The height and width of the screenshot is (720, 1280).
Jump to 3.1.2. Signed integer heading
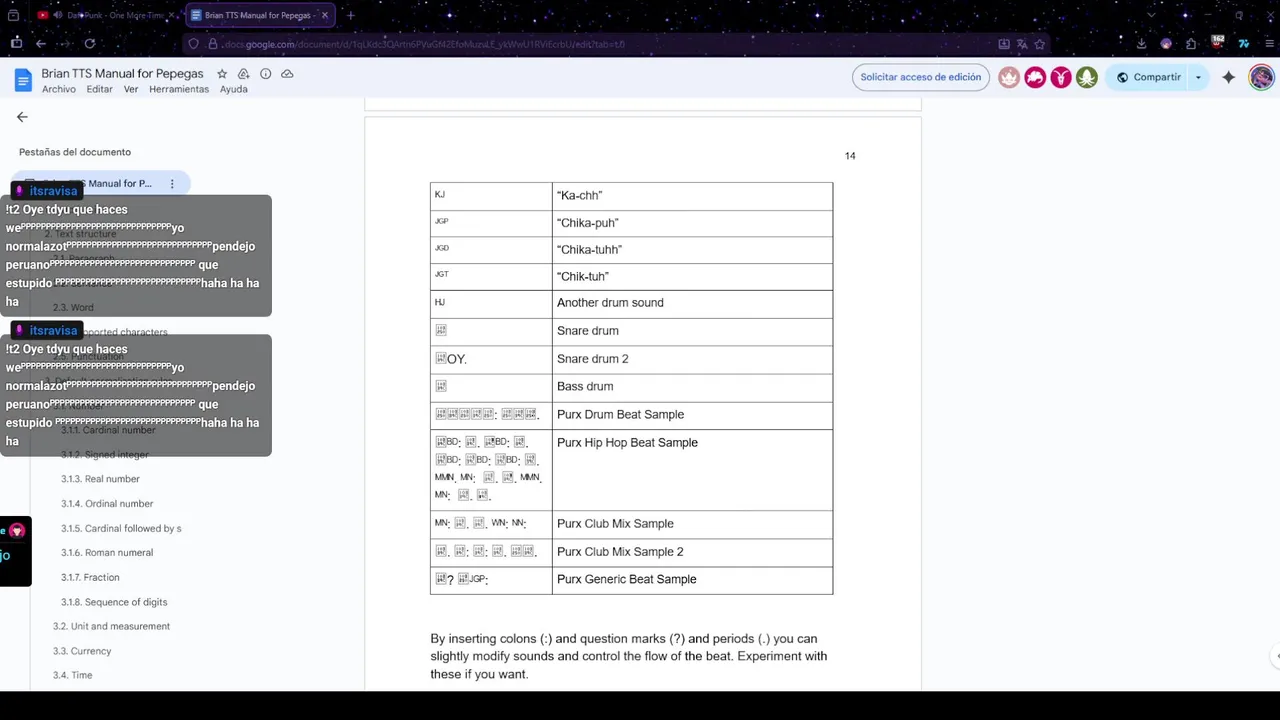(x=105, y=455)
